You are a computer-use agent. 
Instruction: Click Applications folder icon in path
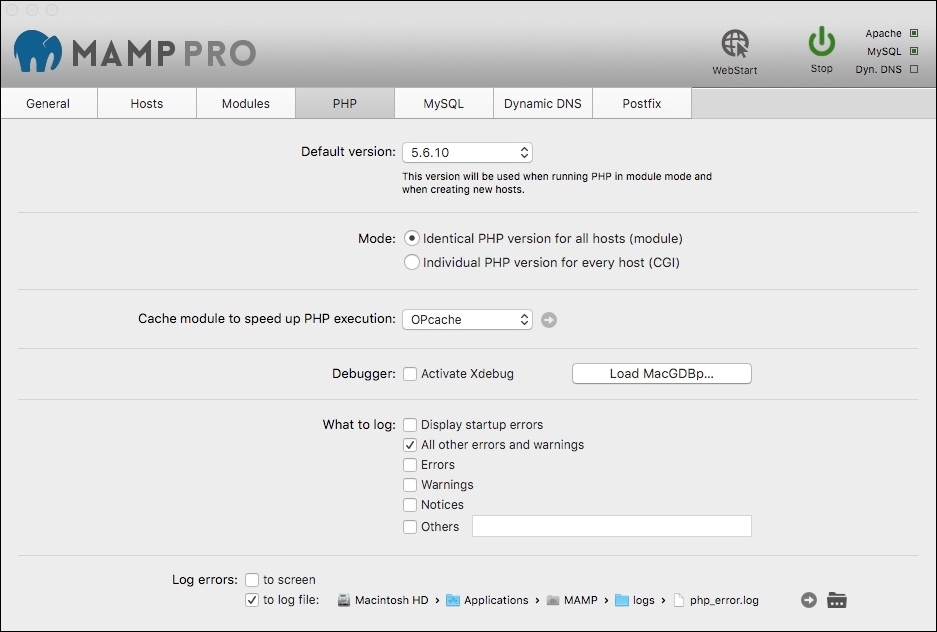click(453, 600)
